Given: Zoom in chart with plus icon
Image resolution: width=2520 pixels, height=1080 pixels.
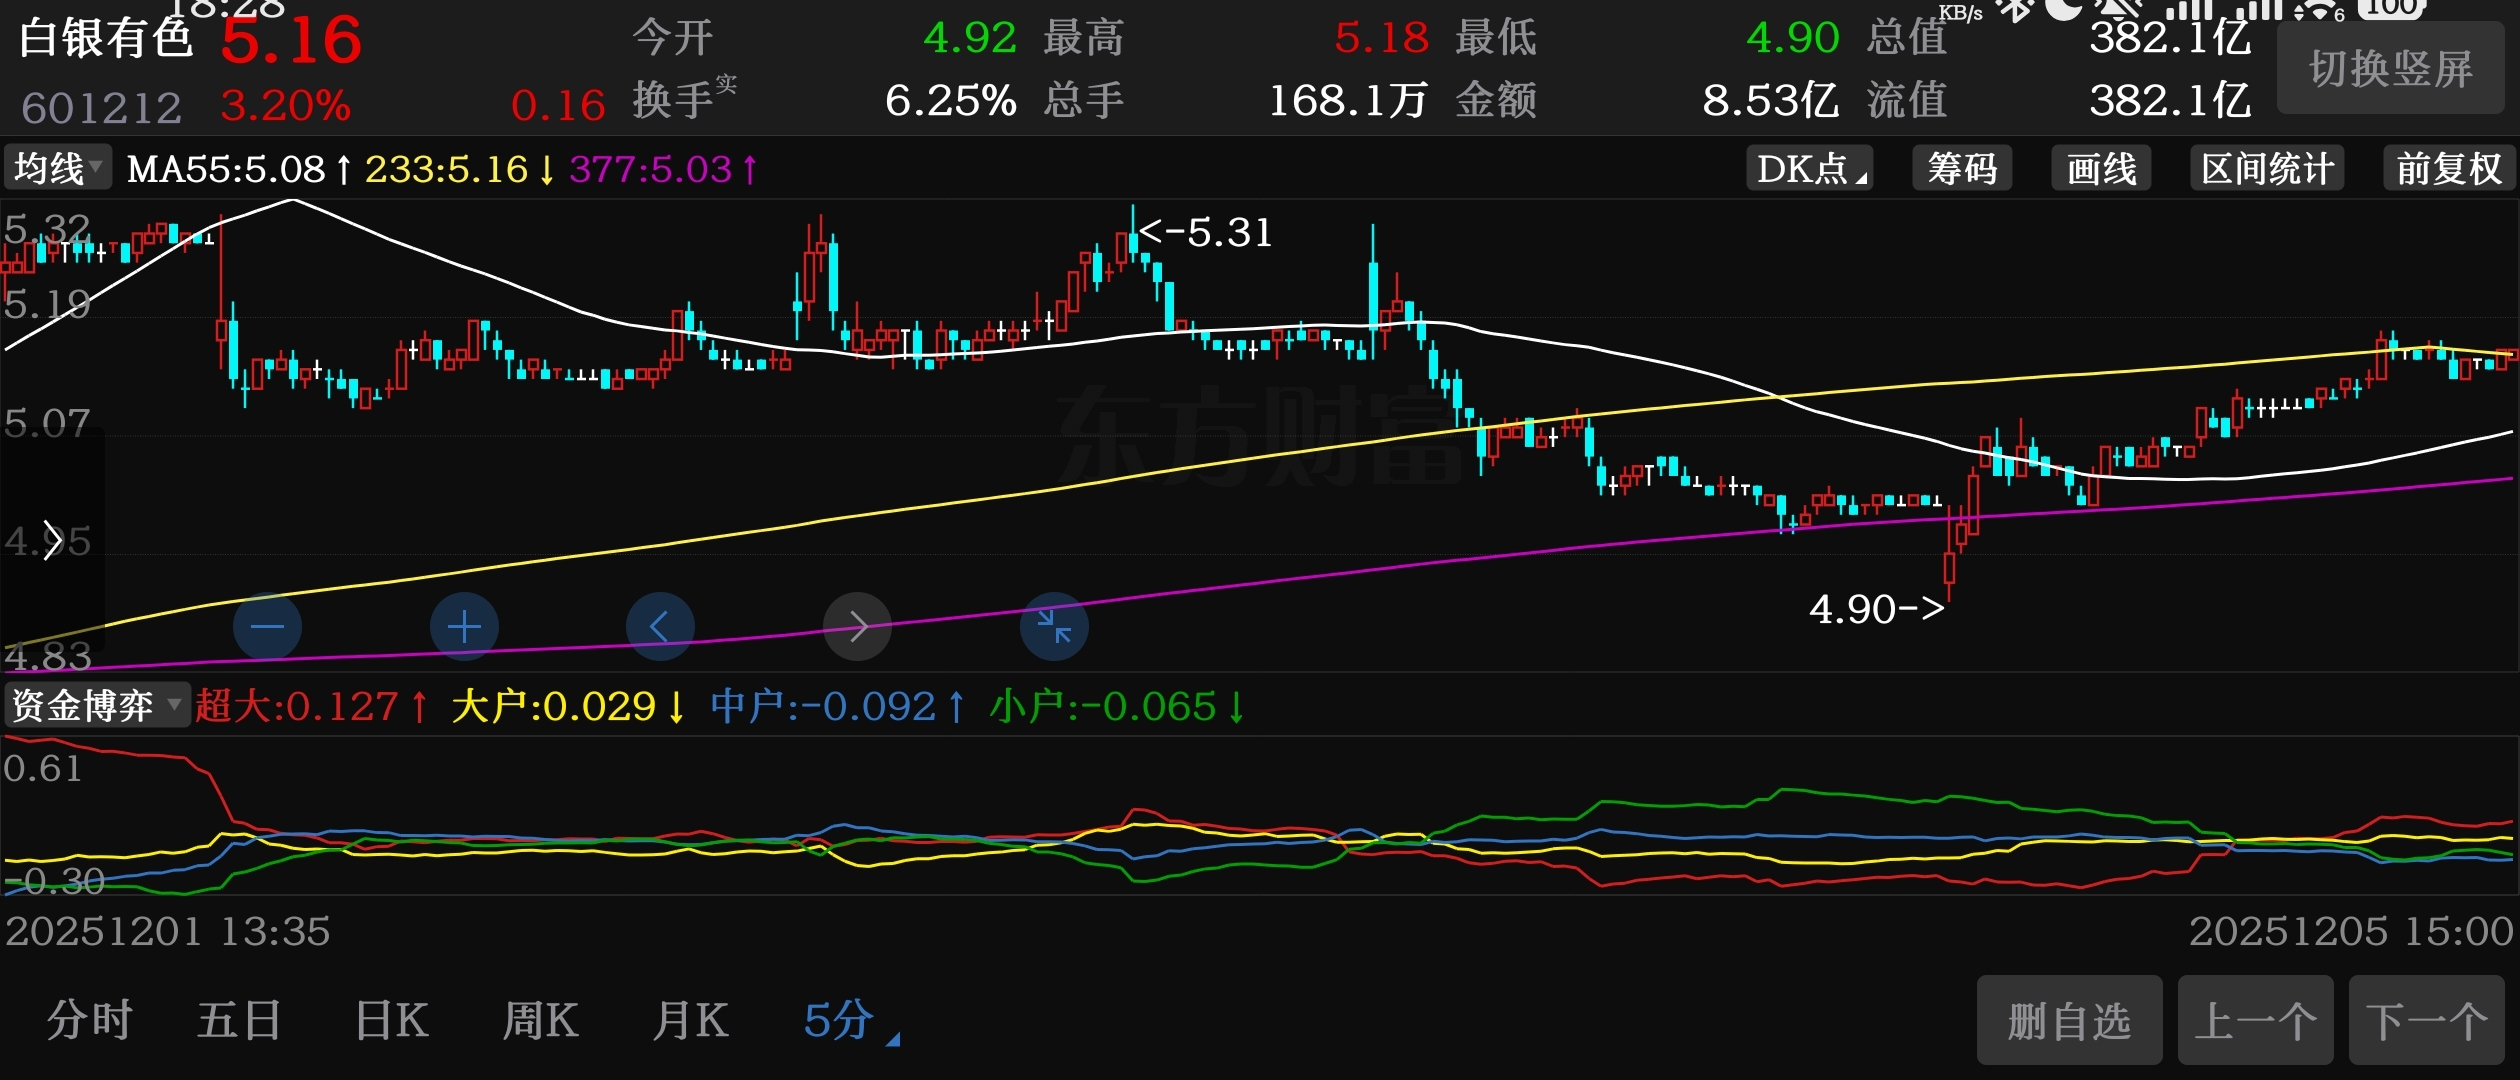Looking at the screenshot, I should point(464,627).
